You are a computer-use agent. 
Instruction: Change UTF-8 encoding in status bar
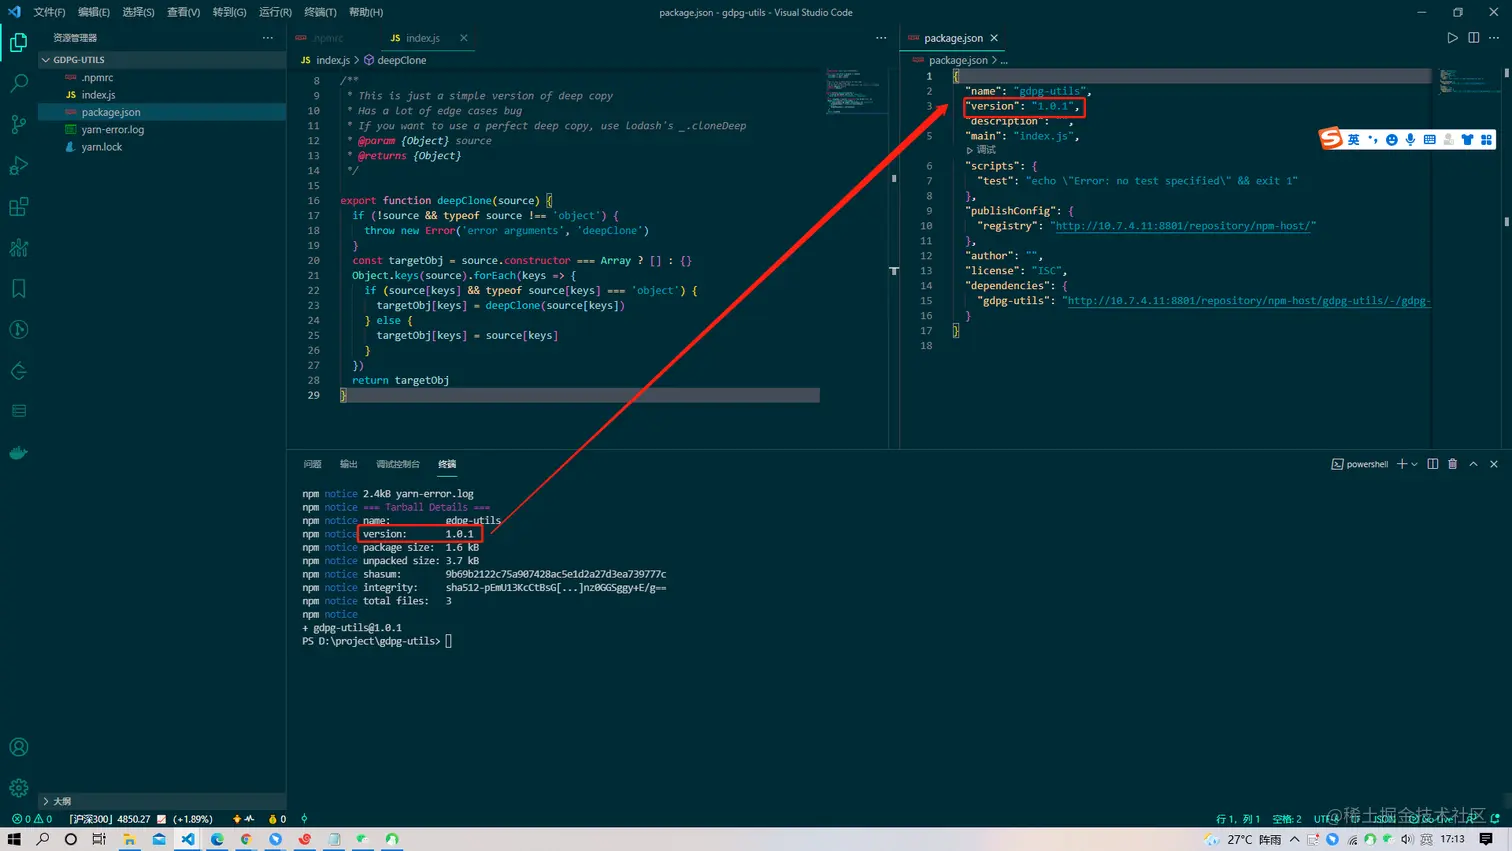pyautogui.click(x=1327, y=819)
